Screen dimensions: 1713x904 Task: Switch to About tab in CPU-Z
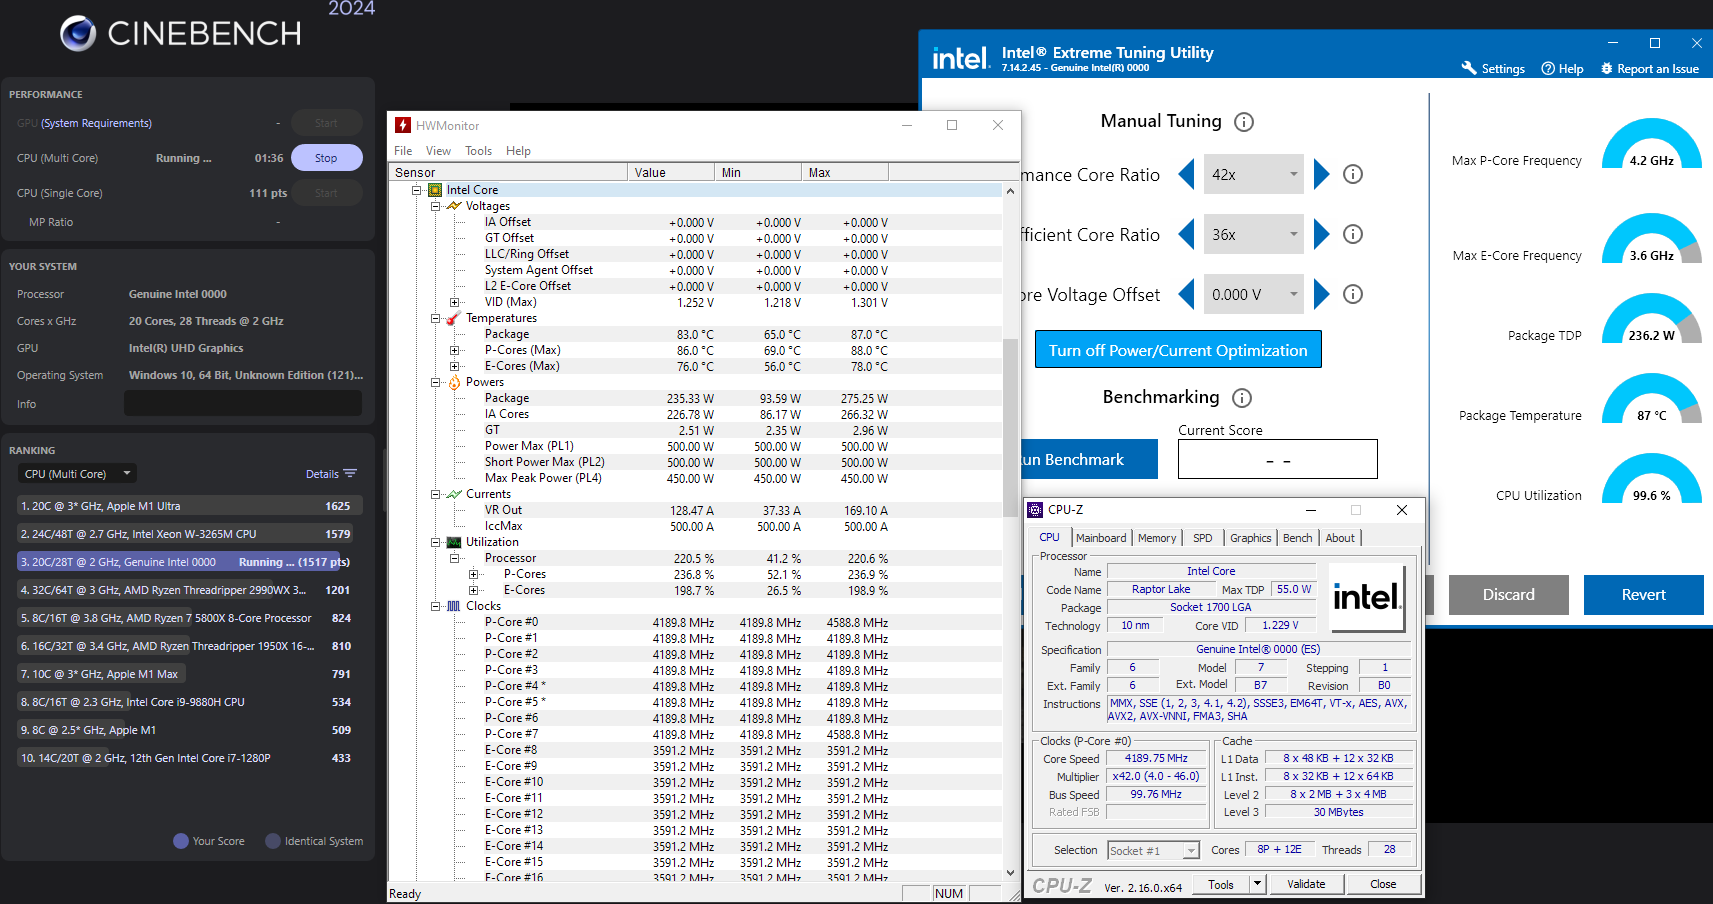click(1340, 538)
